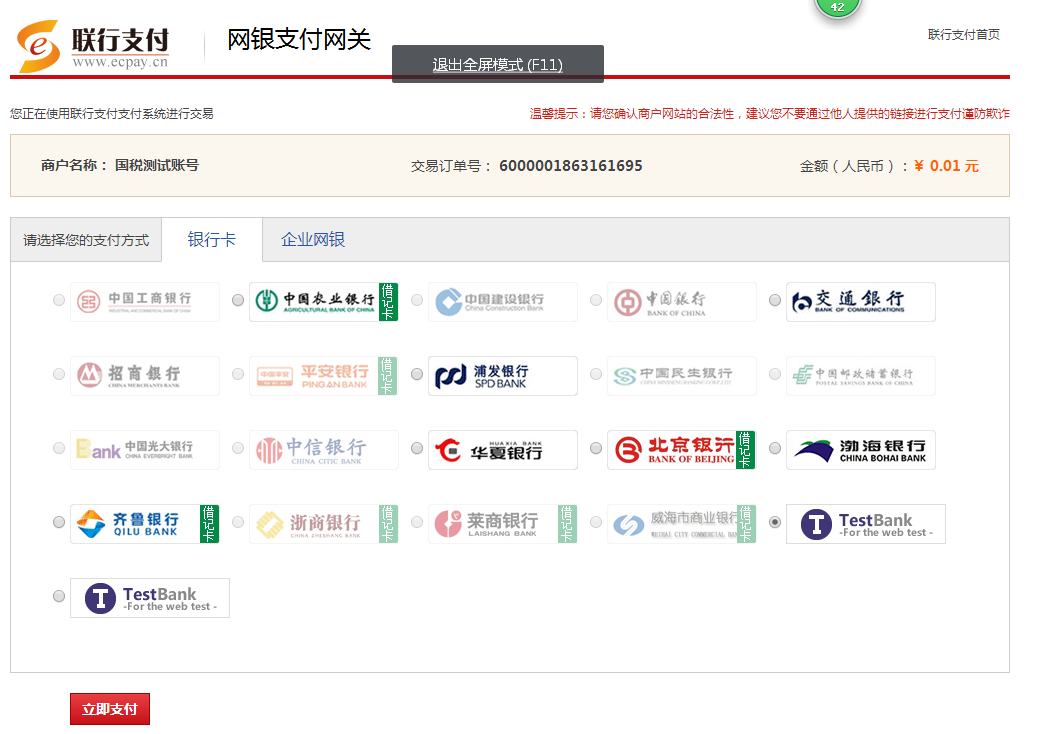Click the 中国建设银行 logo
The image size is (1040, 734).
tap(503, 302)
